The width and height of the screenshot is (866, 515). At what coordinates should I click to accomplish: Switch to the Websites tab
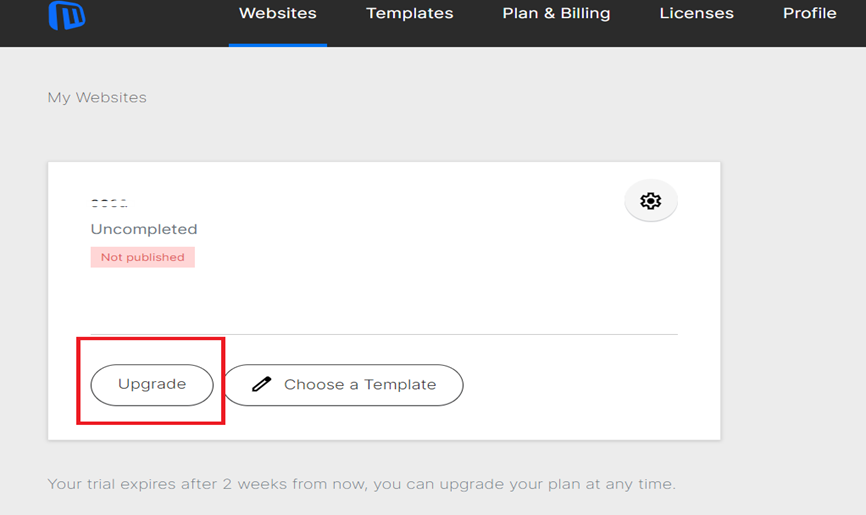[278, 14]
